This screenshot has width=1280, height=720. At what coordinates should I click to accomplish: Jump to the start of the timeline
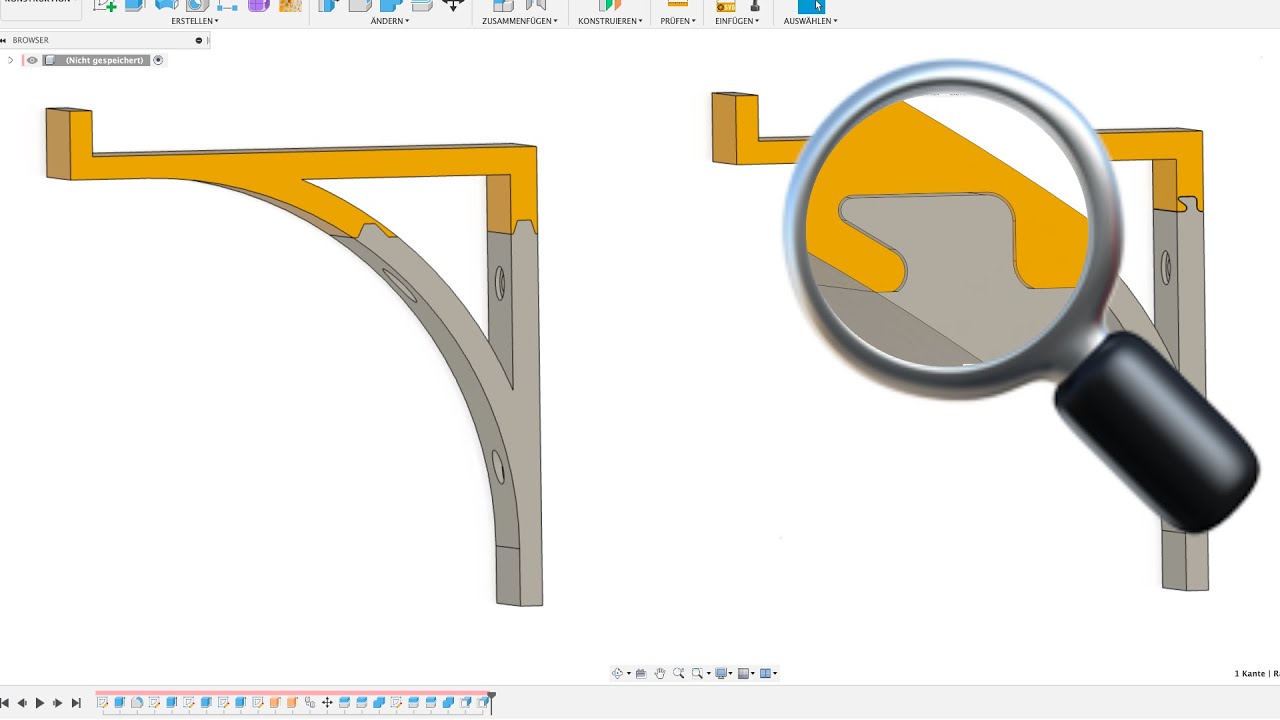click(x=5, y=703)
